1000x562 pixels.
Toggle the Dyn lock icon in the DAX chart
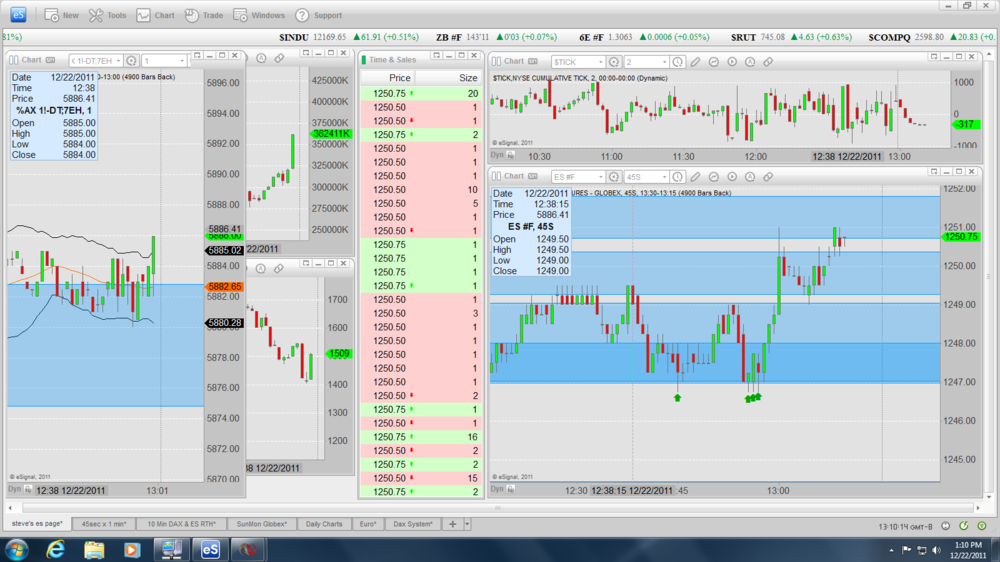[28, 489]
